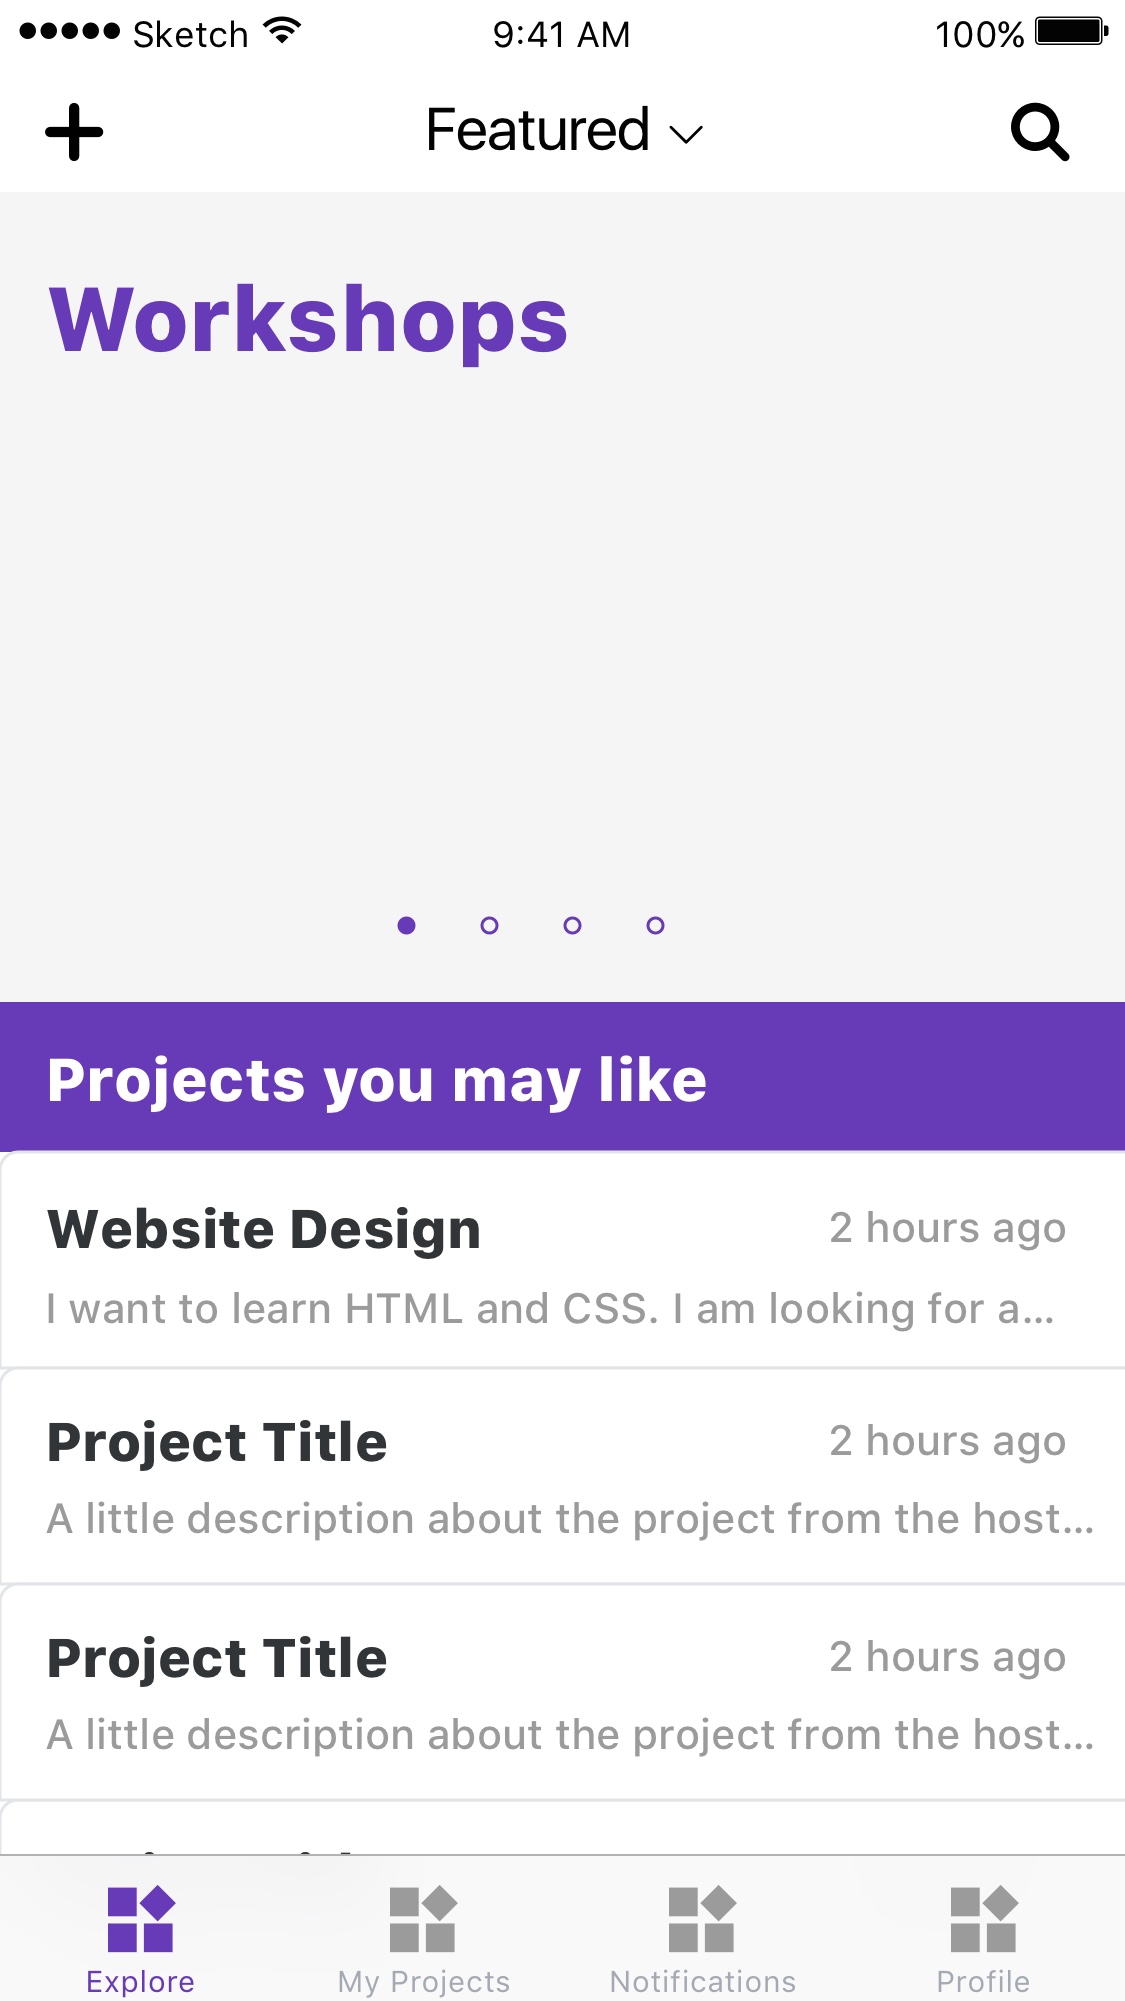Switch to the My Projects label

pyautogui.click(x=424, y=1981)
